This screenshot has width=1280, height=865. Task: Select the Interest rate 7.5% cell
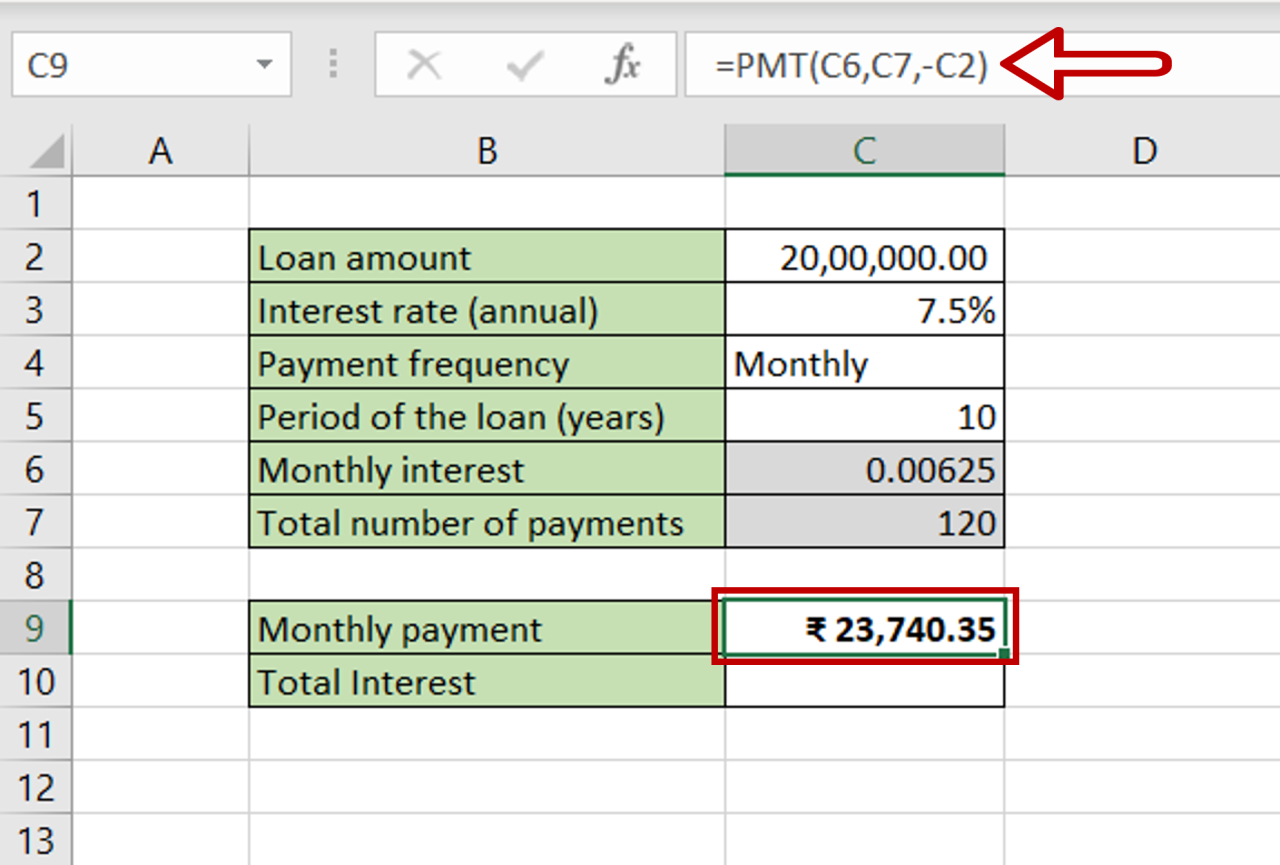pyautogui.click(x=864, y=310)
